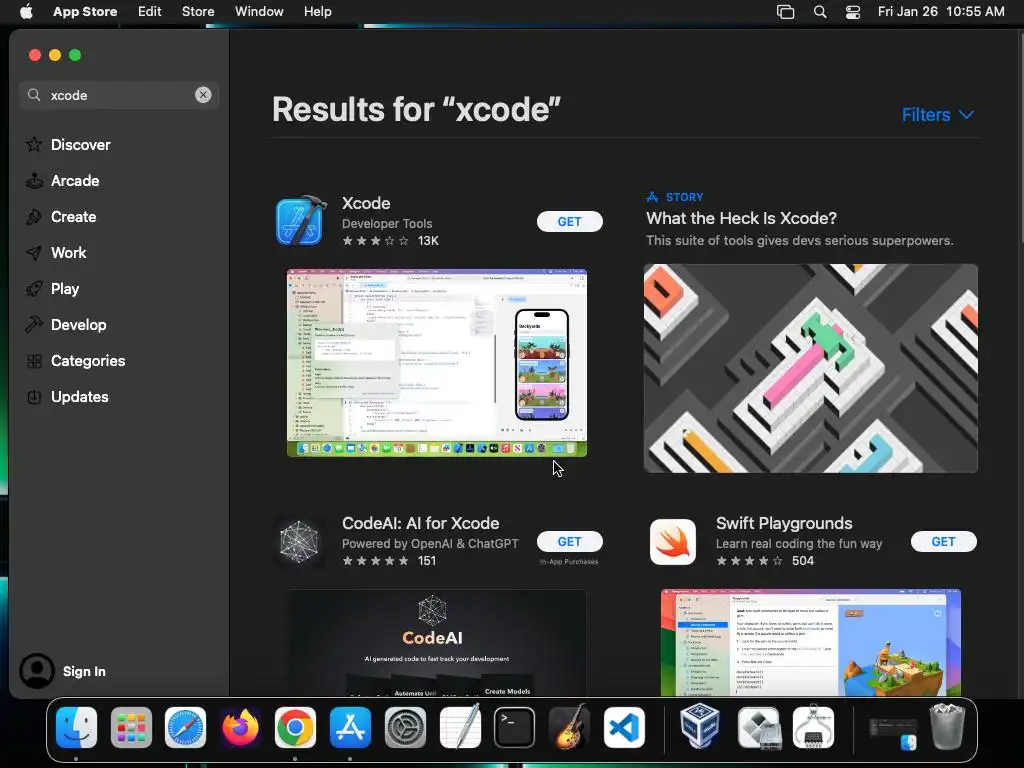
Task: Click the Sign In account avatar
Action: pyautogui.click(x=37, y=671)
